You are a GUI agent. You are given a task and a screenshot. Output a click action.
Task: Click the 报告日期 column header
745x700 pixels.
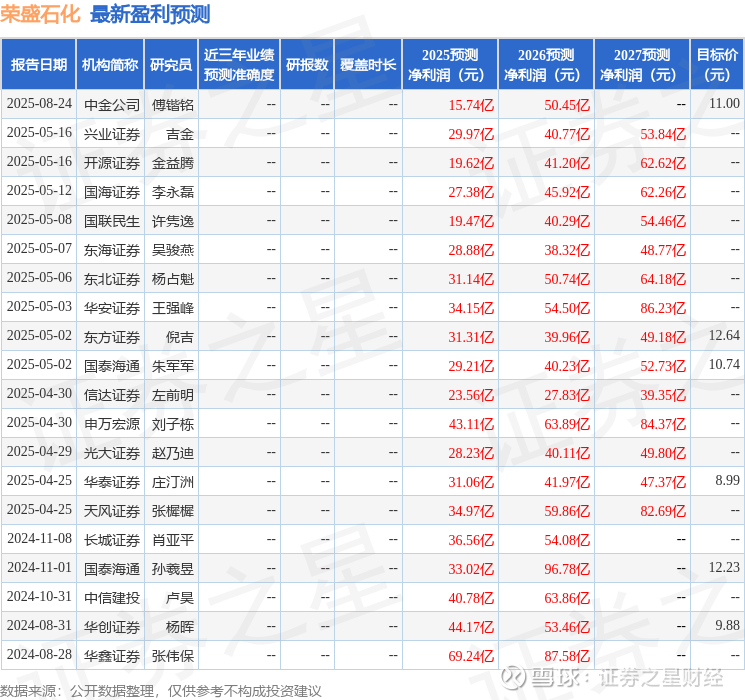coord(38,65)
